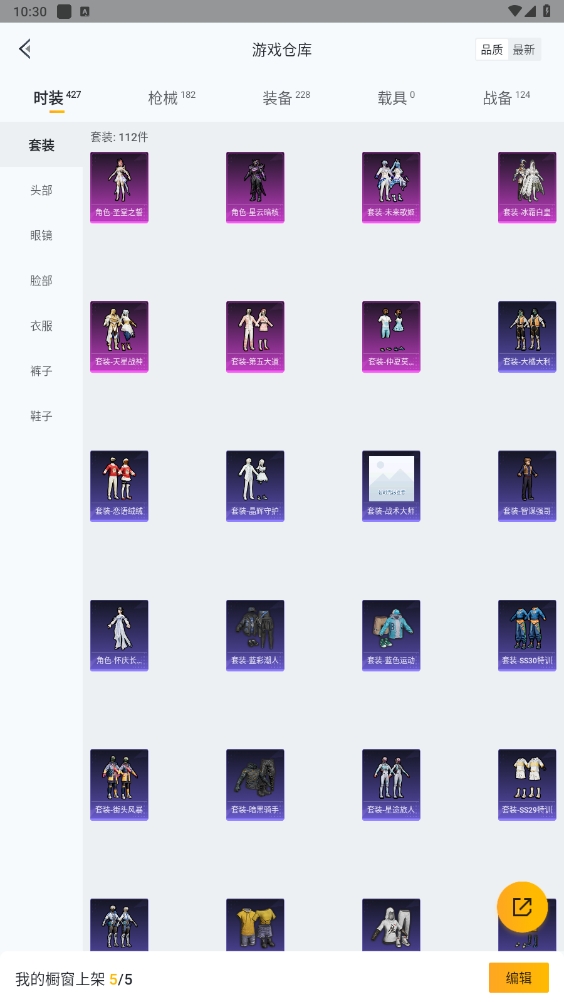Open the 套装-蓝彩潮人 outfit
The width and height of the screenshot is (564, 1004).
click(x=255, y=635)
